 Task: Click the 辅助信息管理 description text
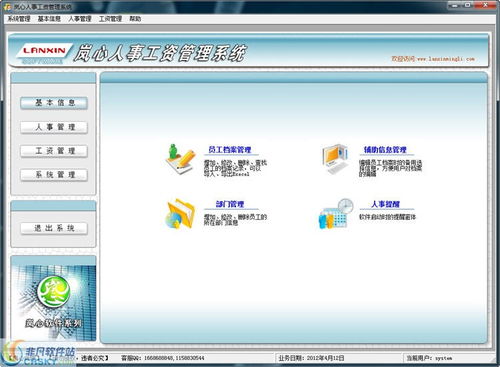click(390, 168)
